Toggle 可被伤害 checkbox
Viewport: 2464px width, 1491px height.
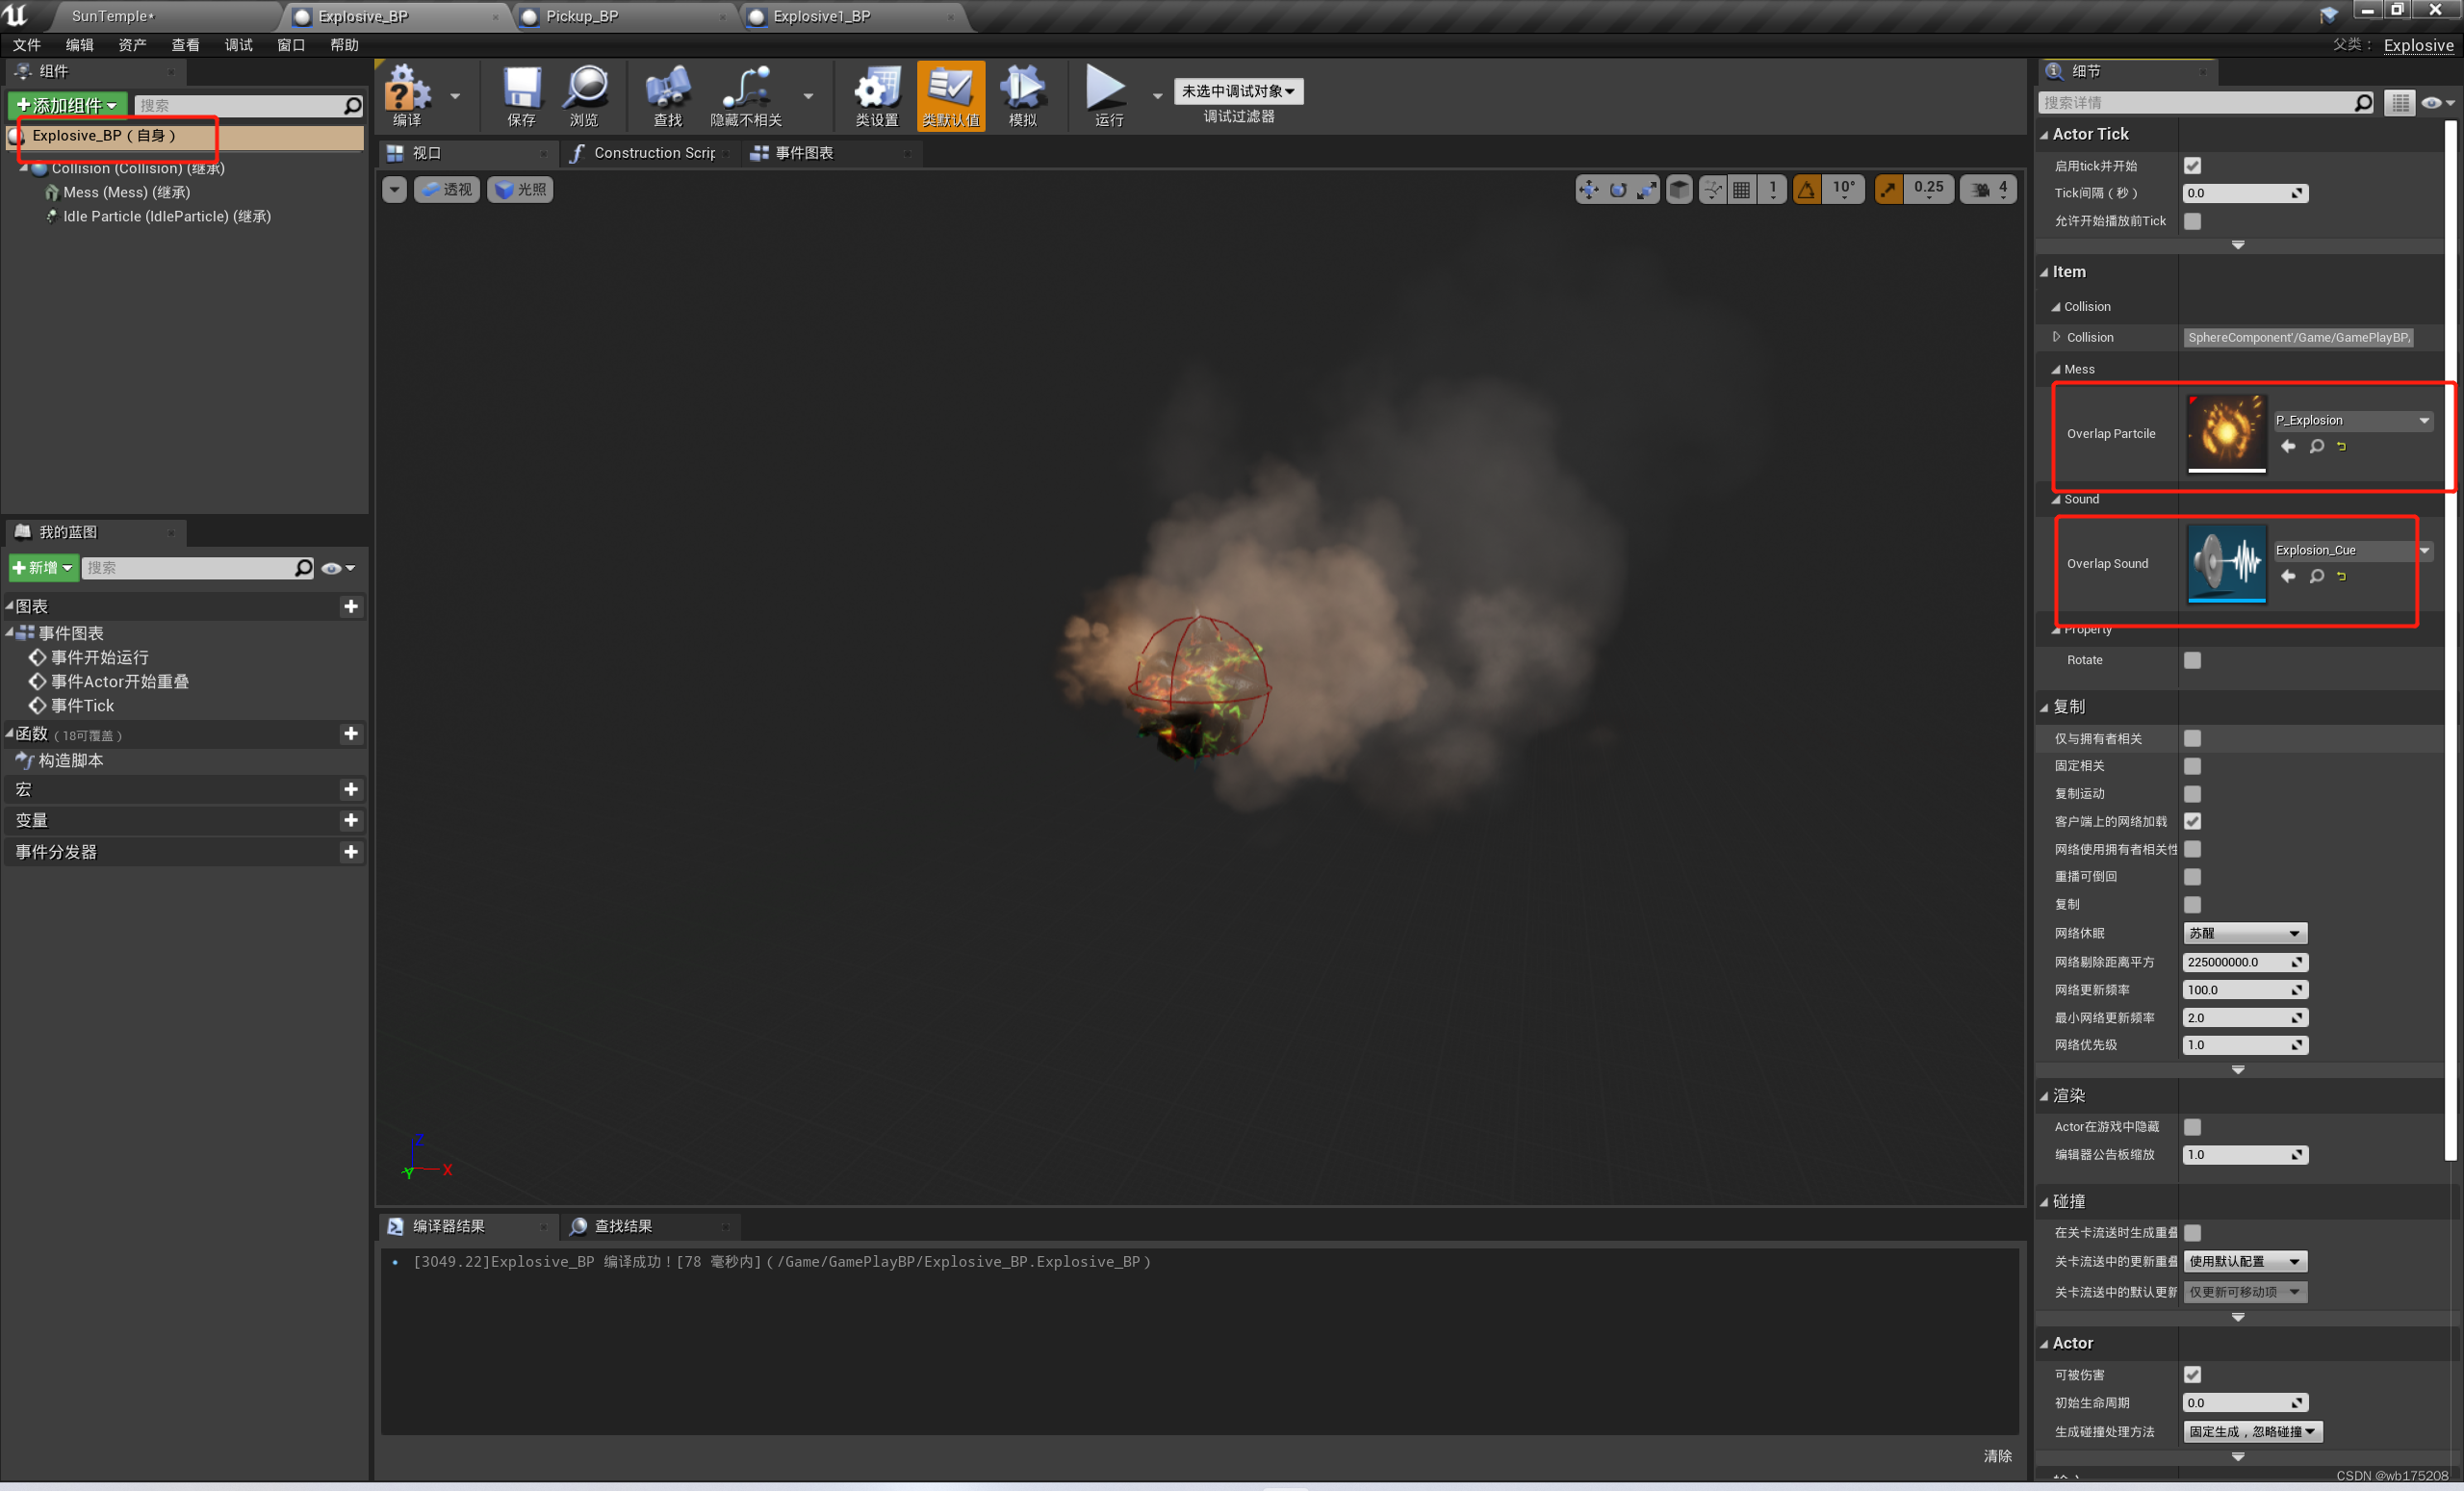(x=2192, y=1375)
